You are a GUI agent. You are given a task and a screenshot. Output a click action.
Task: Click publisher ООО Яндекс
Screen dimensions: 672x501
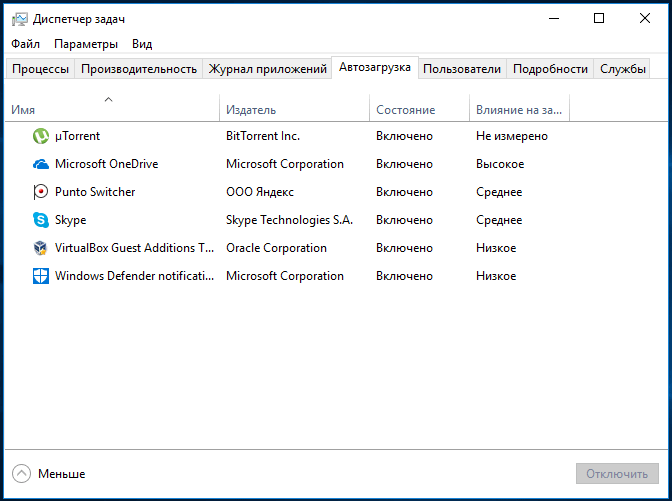(x=260, y=192)
